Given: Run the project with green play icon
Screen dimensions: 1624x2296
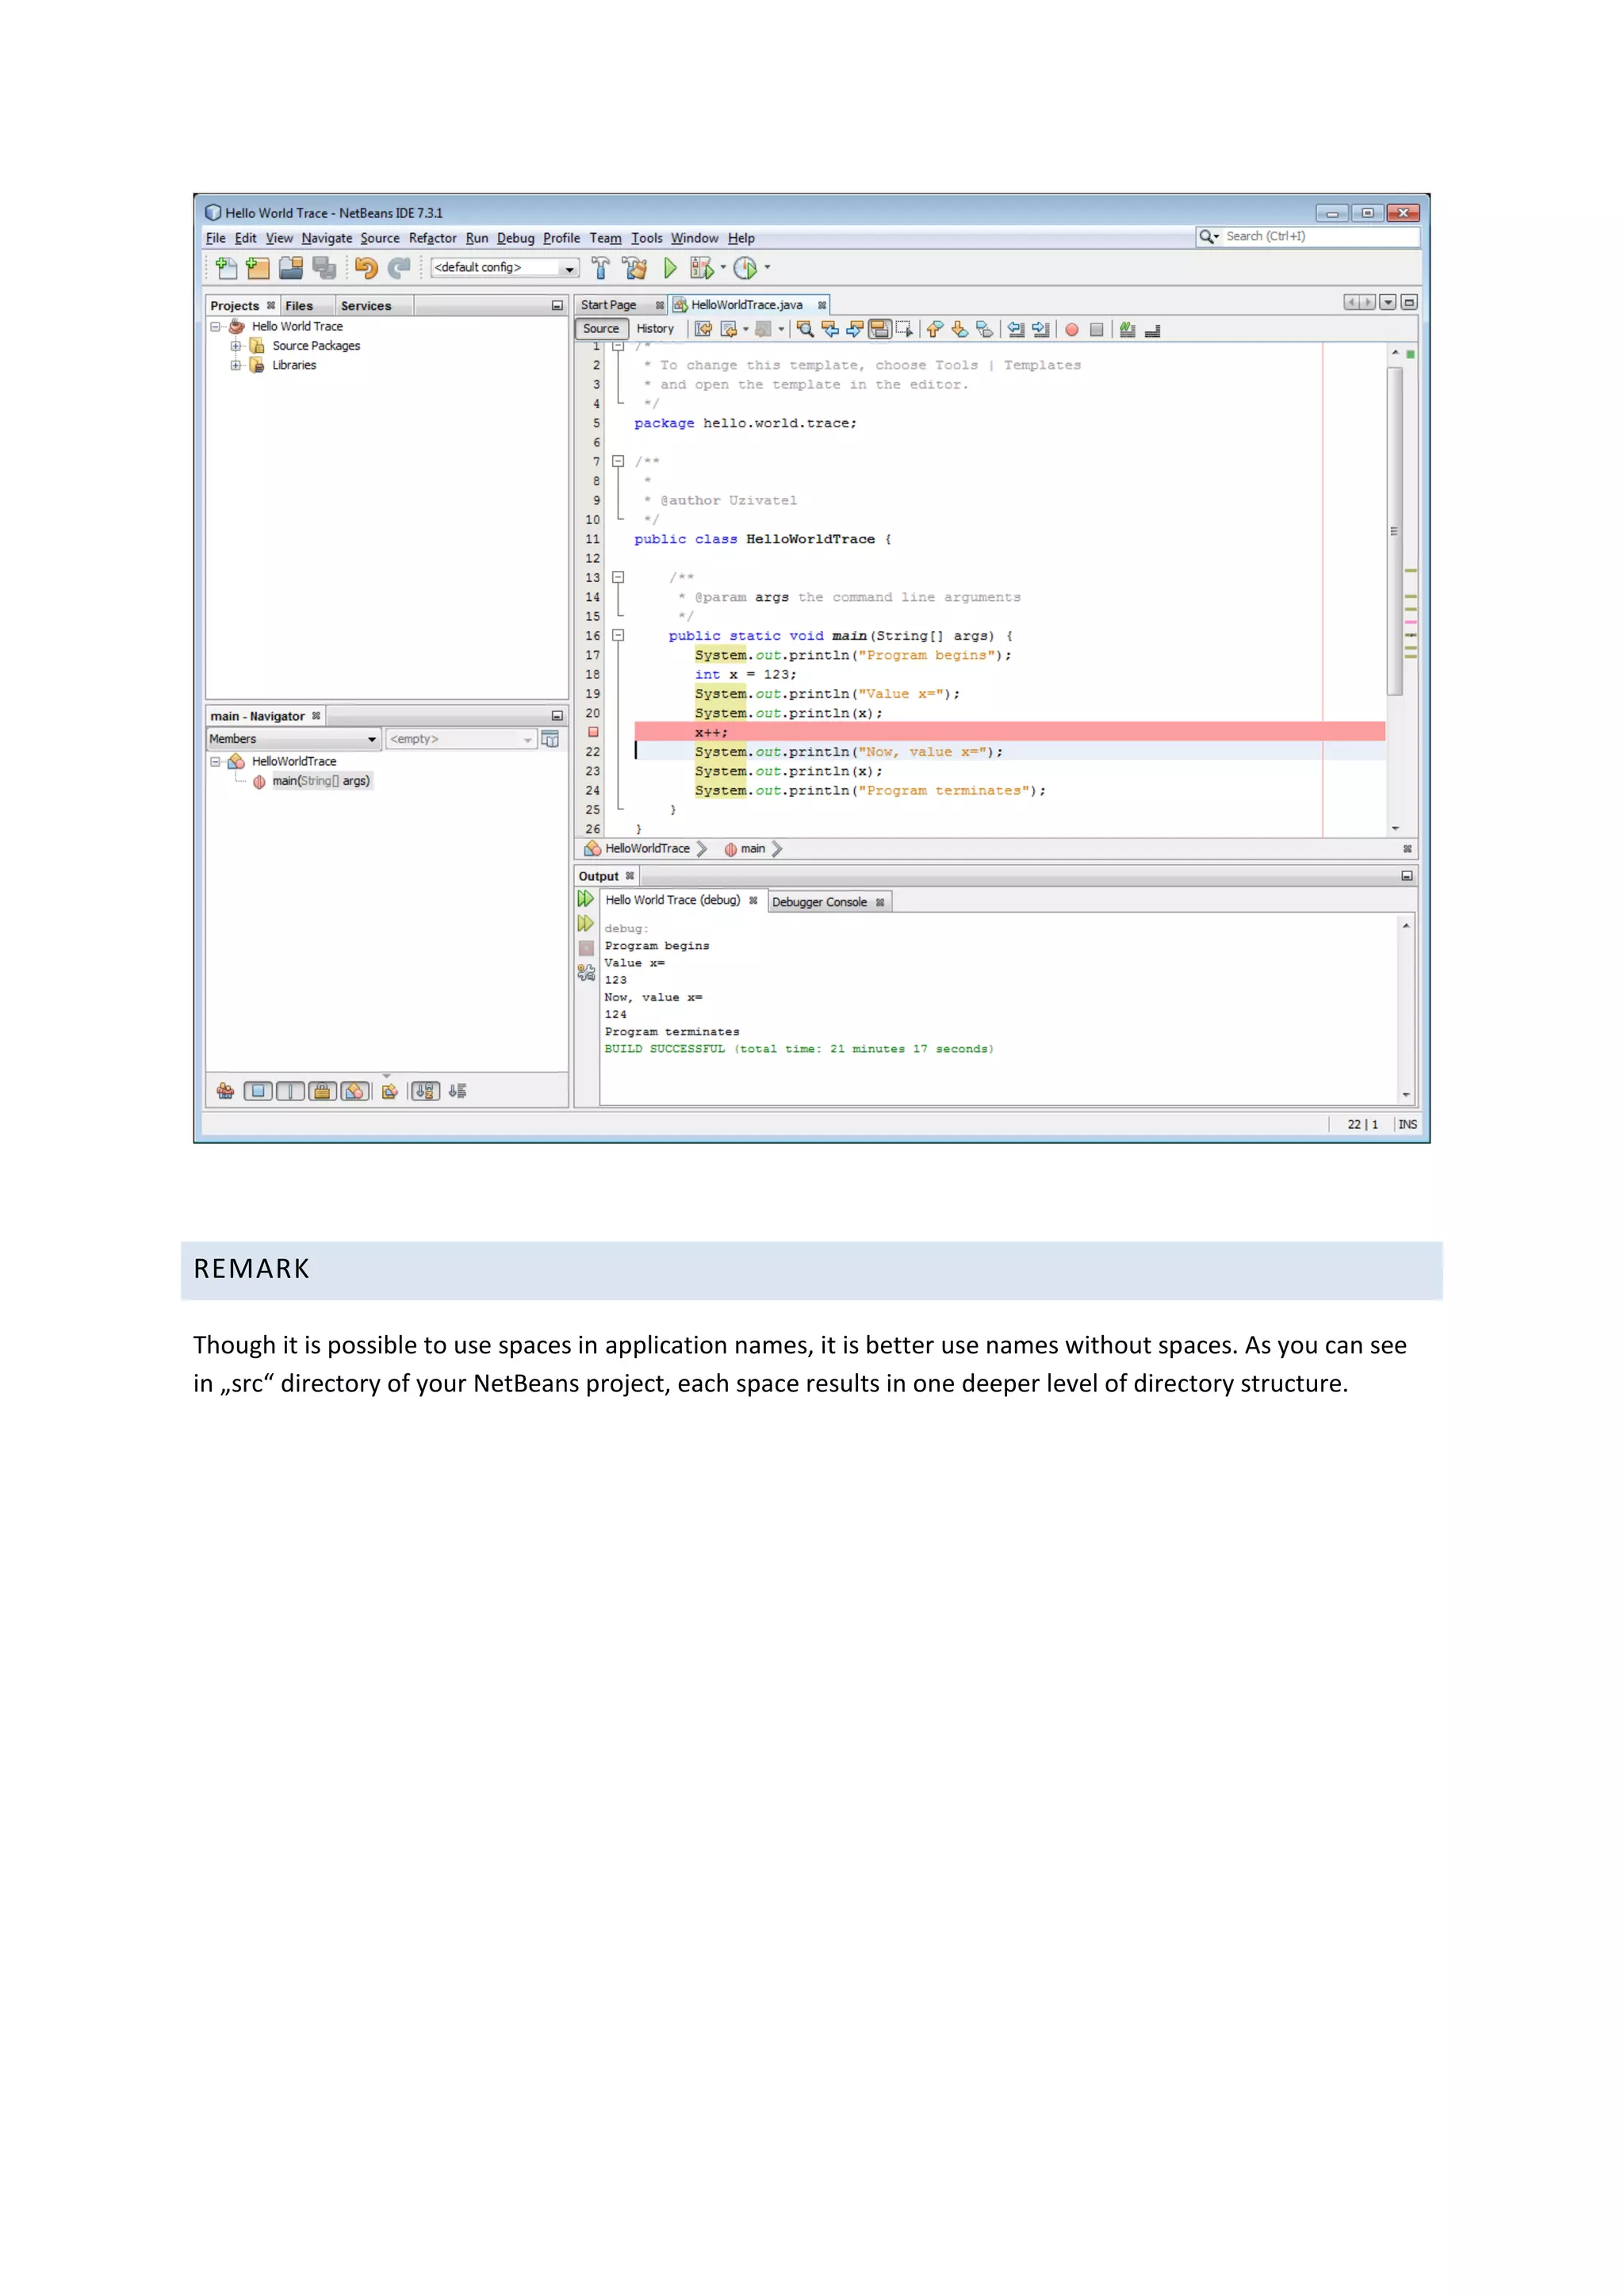Looking at the screenshot, I should 670,268.
